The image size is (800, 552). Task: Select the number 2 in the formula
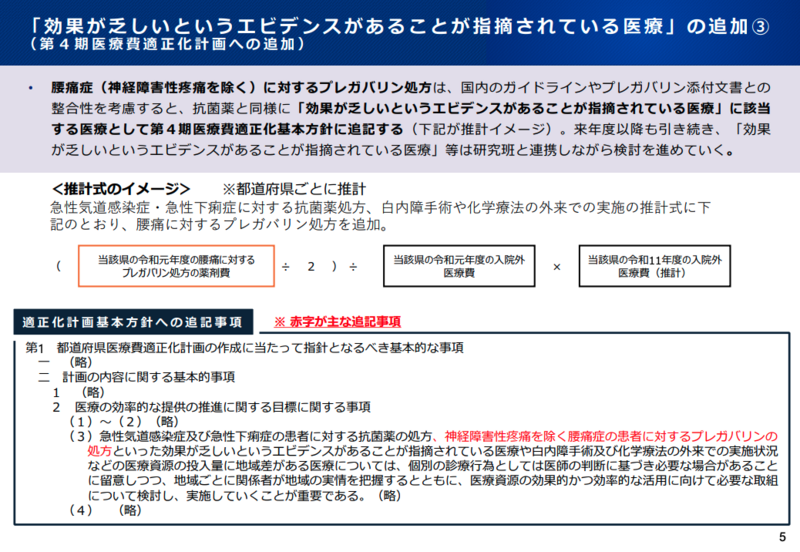(x=311, y=267)
